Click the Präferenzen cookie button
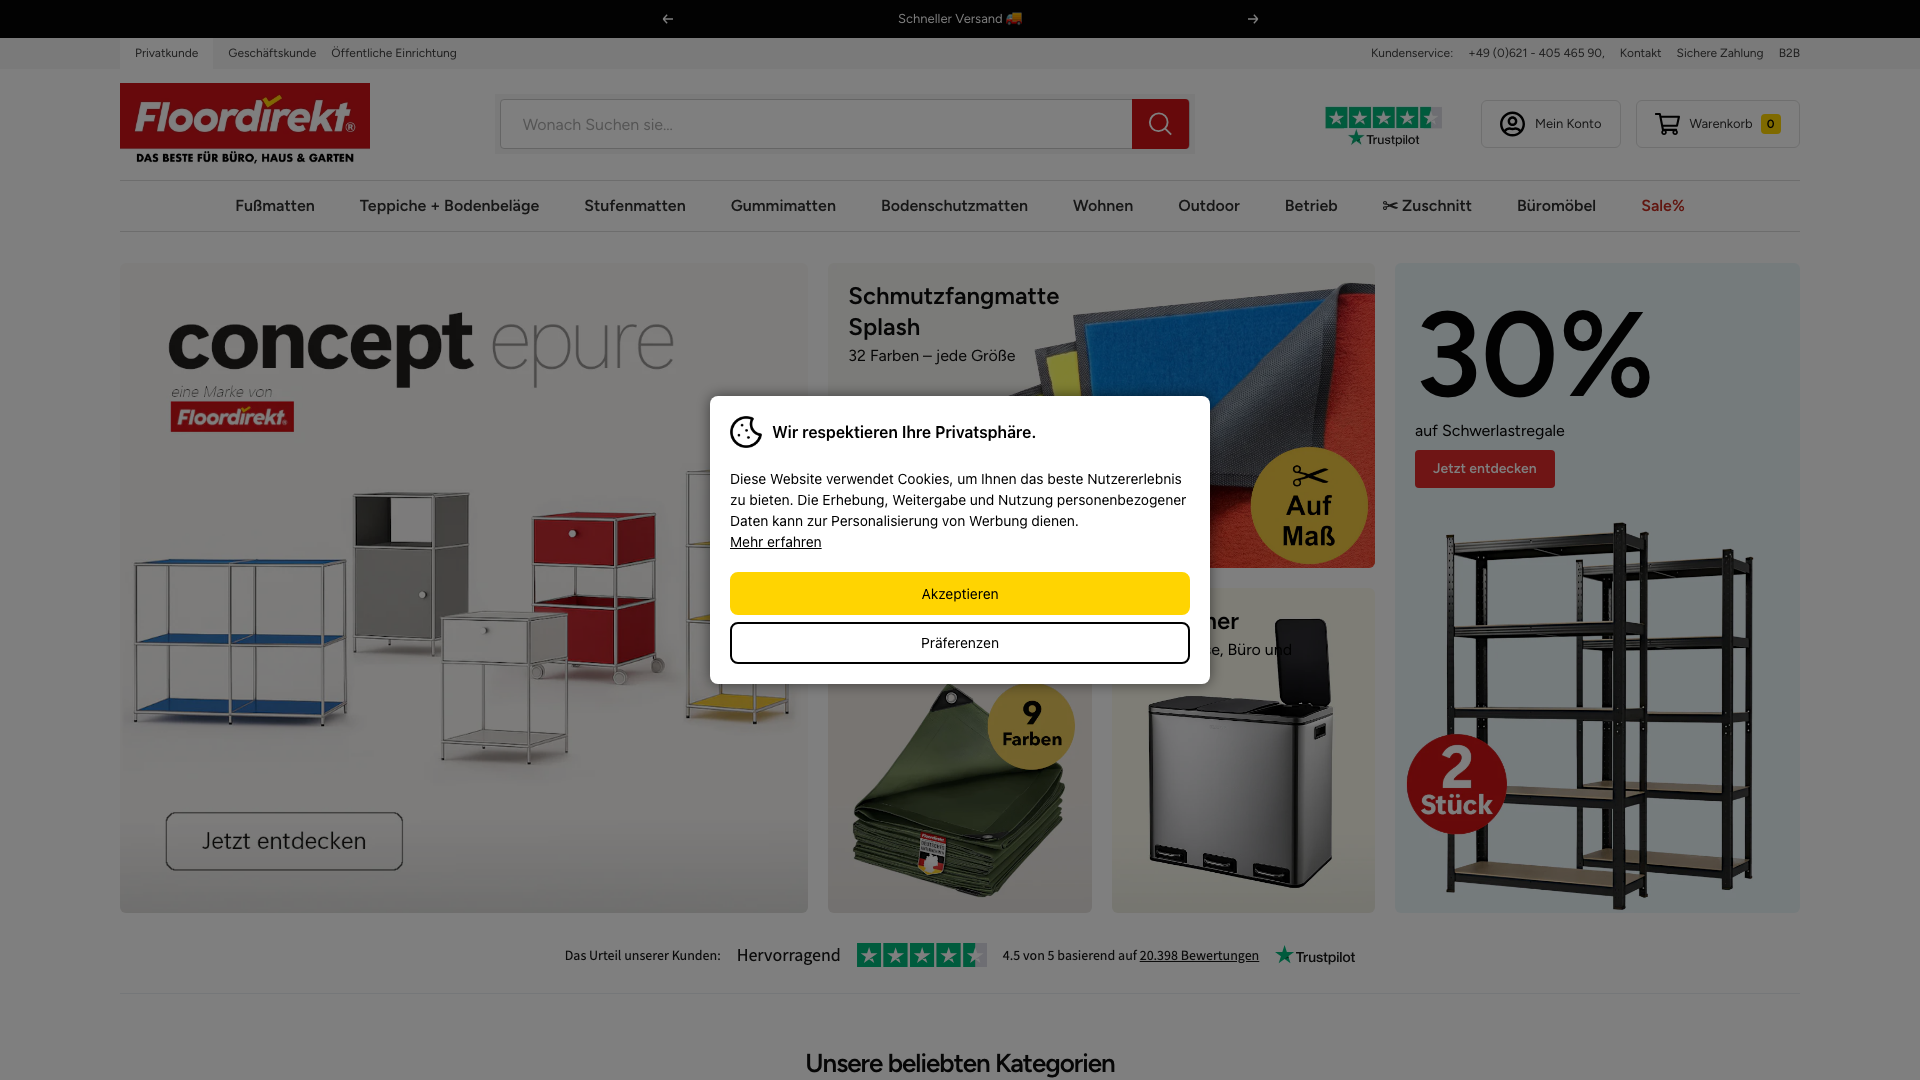1920x1080 pixels. coord(960,643)
